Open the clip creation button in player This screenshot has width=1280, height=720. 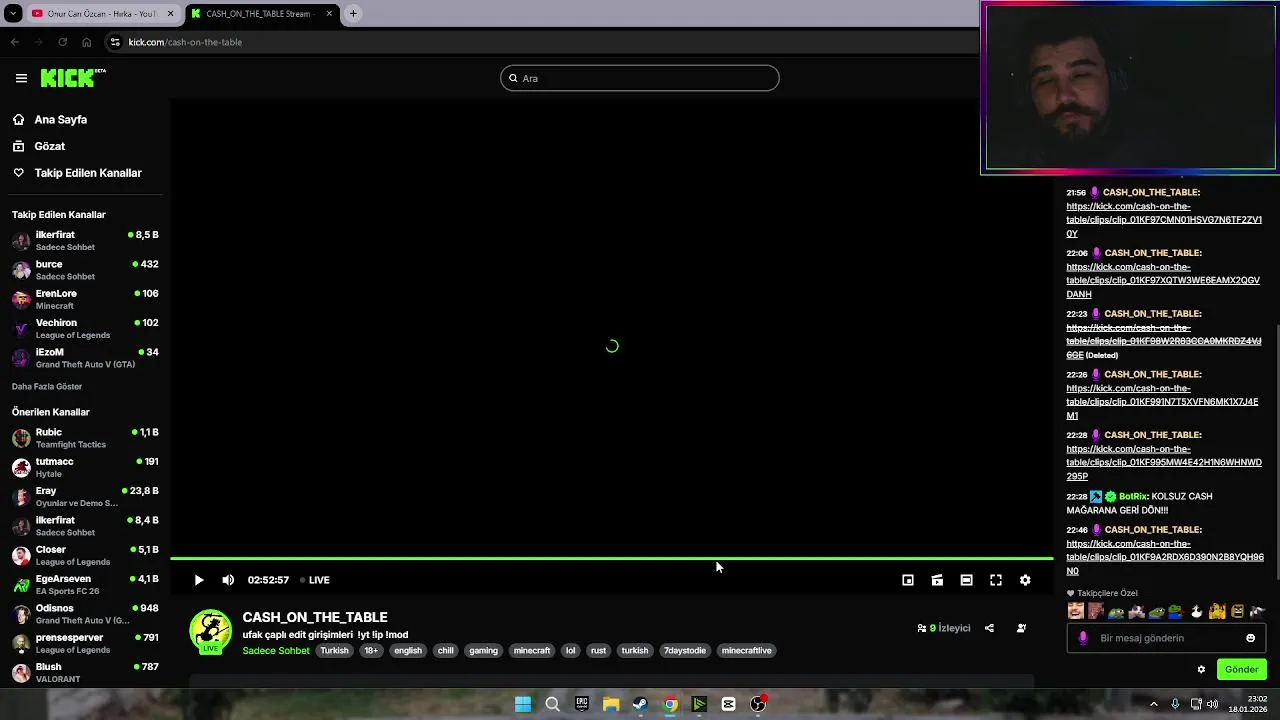coord(937,580)
